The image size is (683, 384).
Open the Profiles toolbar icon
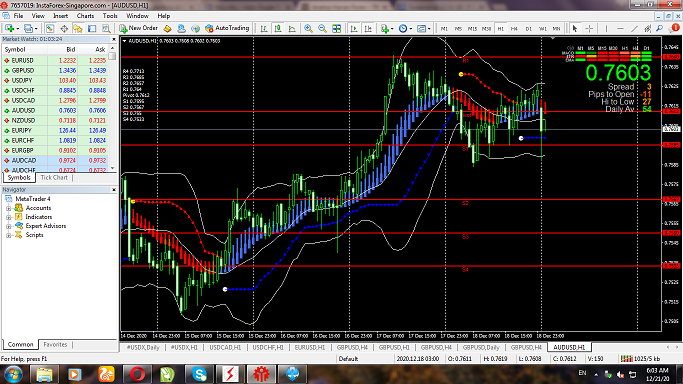coord(28,28)
